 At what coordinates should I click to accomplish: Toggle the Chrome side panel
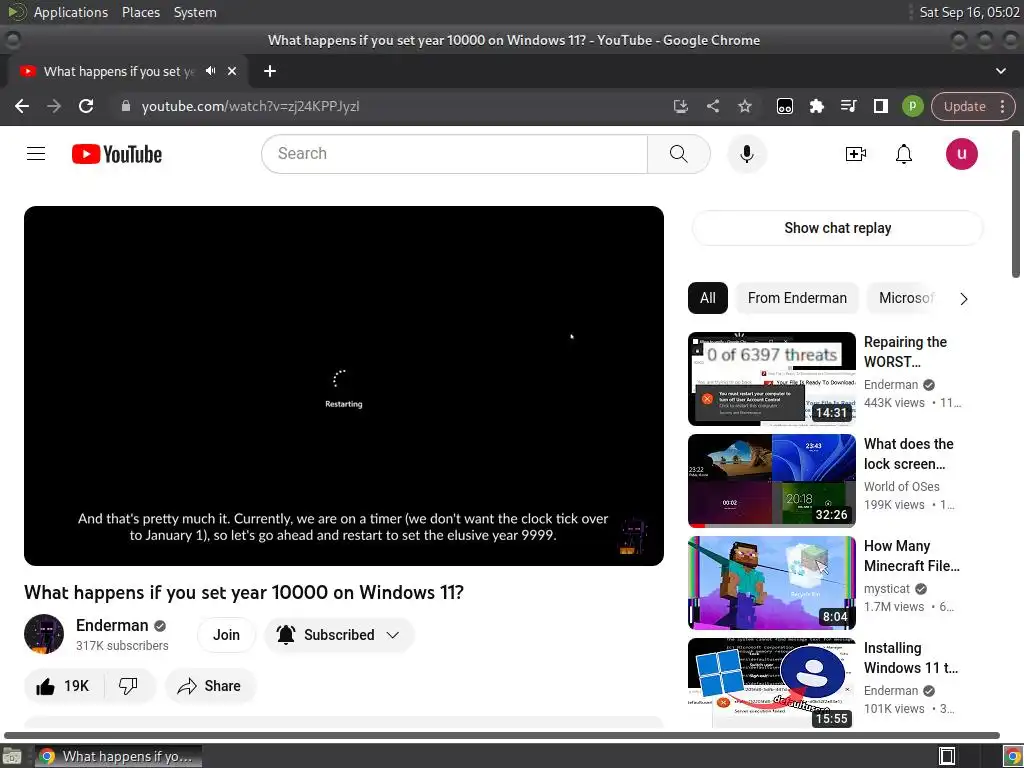pyautogui.click(x=880, y=106)
